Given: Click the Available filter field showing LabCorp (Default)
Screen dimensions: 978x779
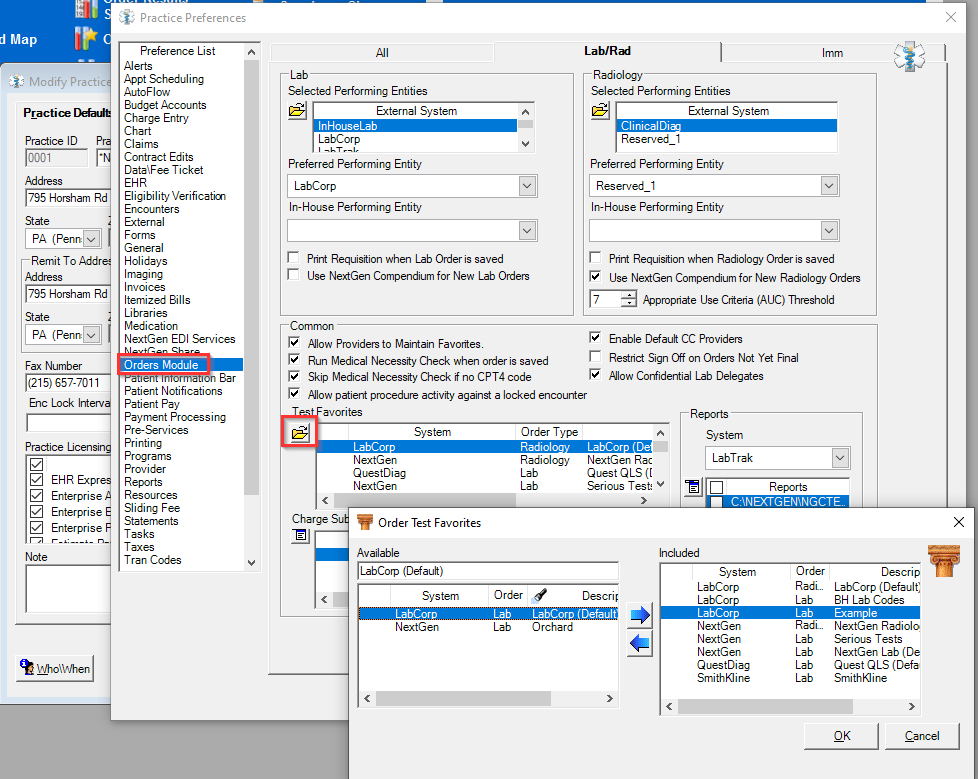Looking at the screenshot, I should (x=488, y=571).
